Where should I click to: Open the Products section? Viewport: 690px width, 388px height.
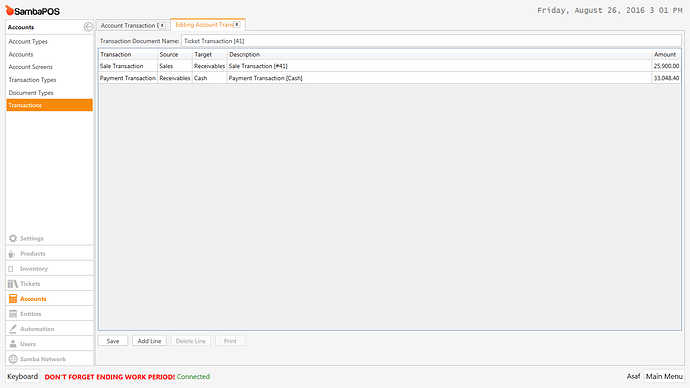tap(49, 254)
